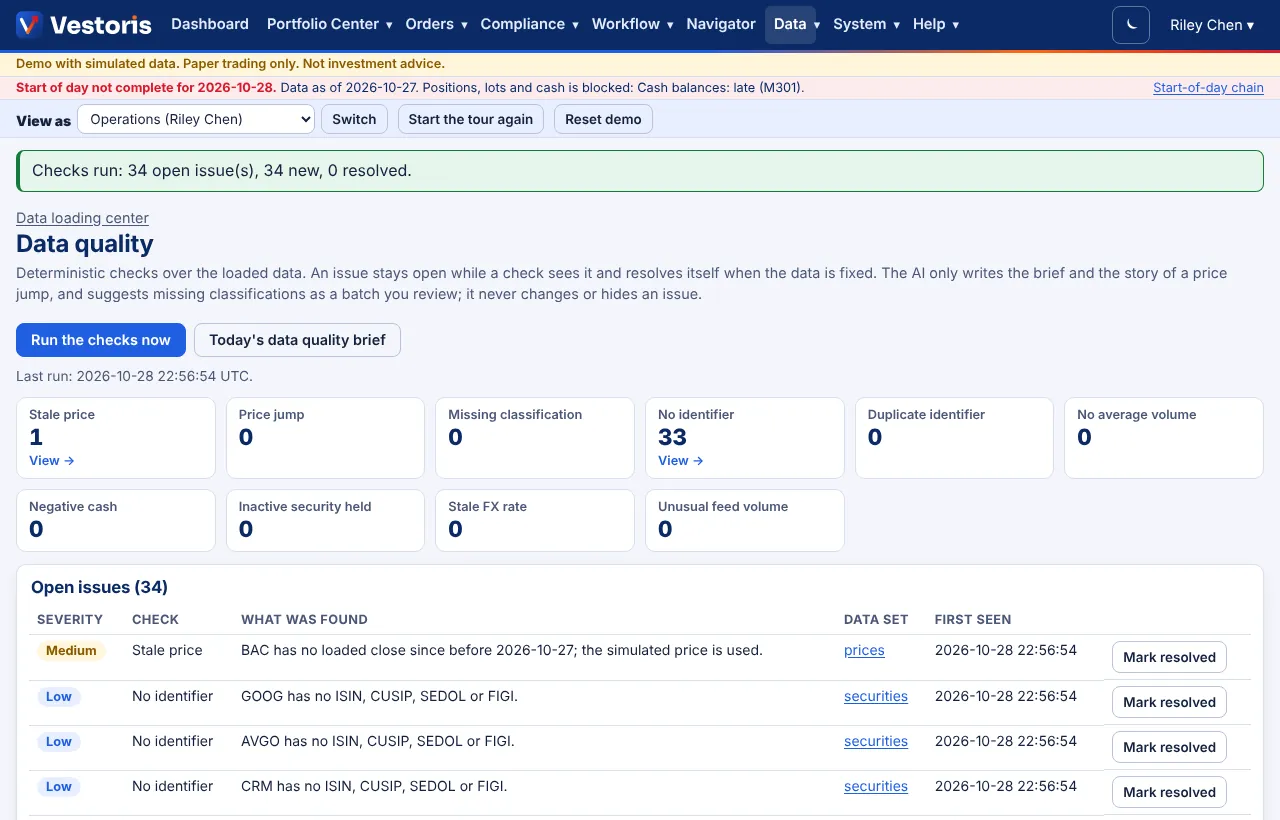Open the View as role dropdown
Screen dimensions: 1280x820
[196, 119]
